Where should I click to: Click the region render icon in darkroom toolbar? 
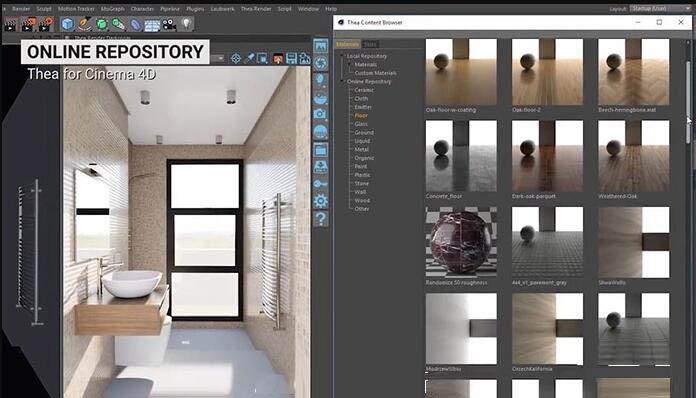click(x=263, y=58)
